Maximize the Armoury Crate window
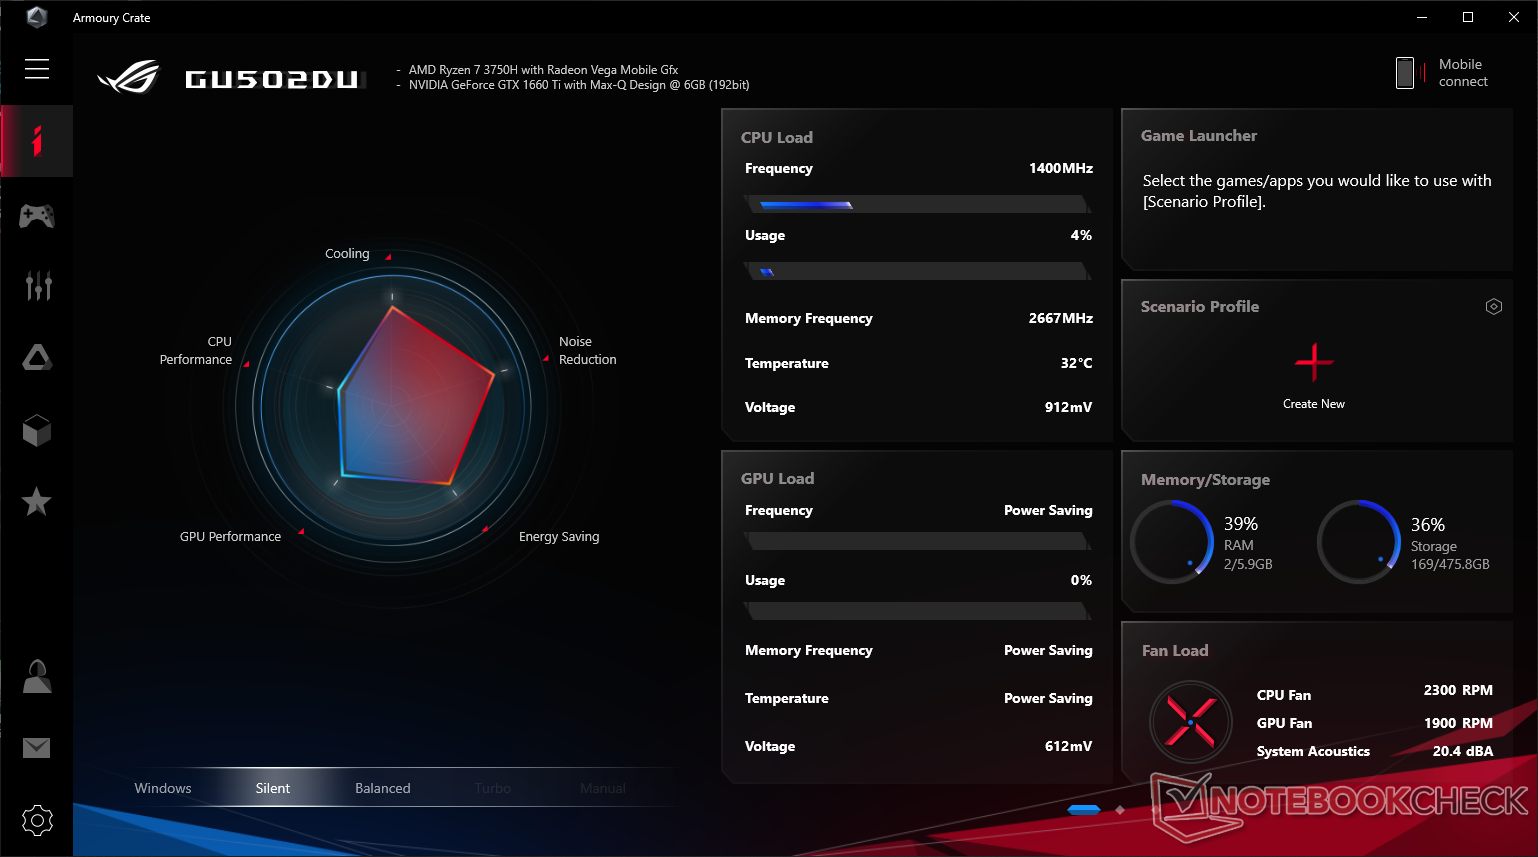This screenshot has width=1538, height=857. click(x=1468, y=17)
